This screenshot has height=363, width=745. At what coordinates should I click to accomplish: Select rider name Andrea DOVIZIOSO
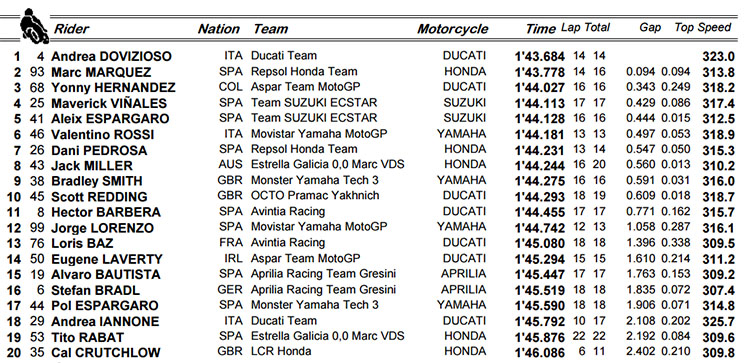click(111, 57)
